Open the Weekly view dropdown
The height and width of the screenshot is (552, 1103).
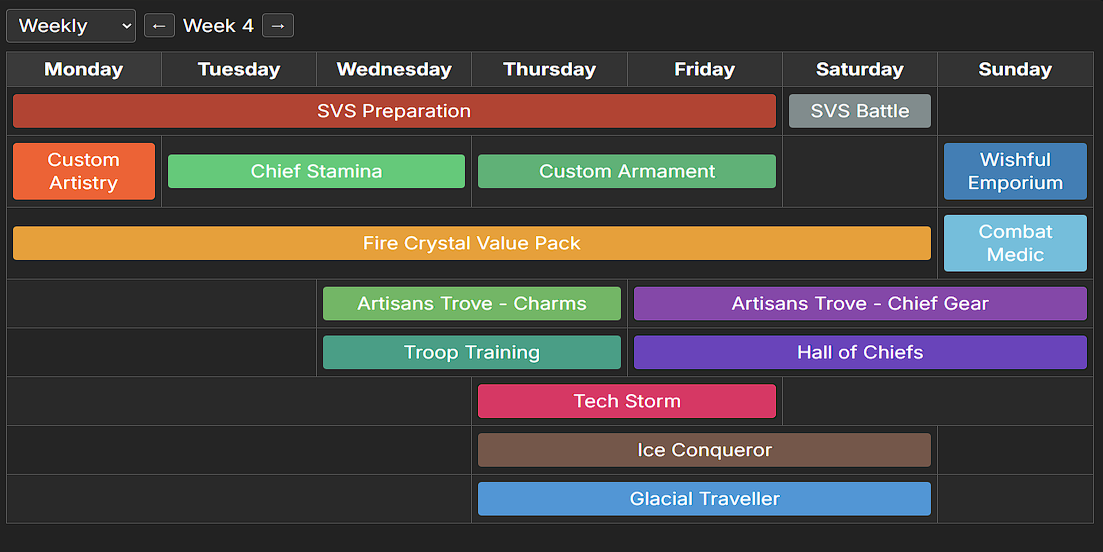(x=70, y=26)
